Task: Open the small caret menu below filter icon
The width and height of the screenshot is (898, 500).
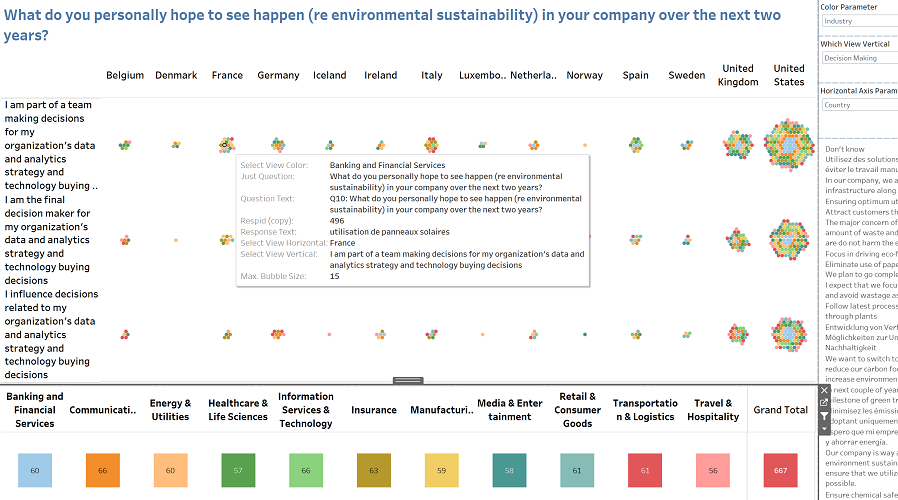Action: (x=825, y=429)
